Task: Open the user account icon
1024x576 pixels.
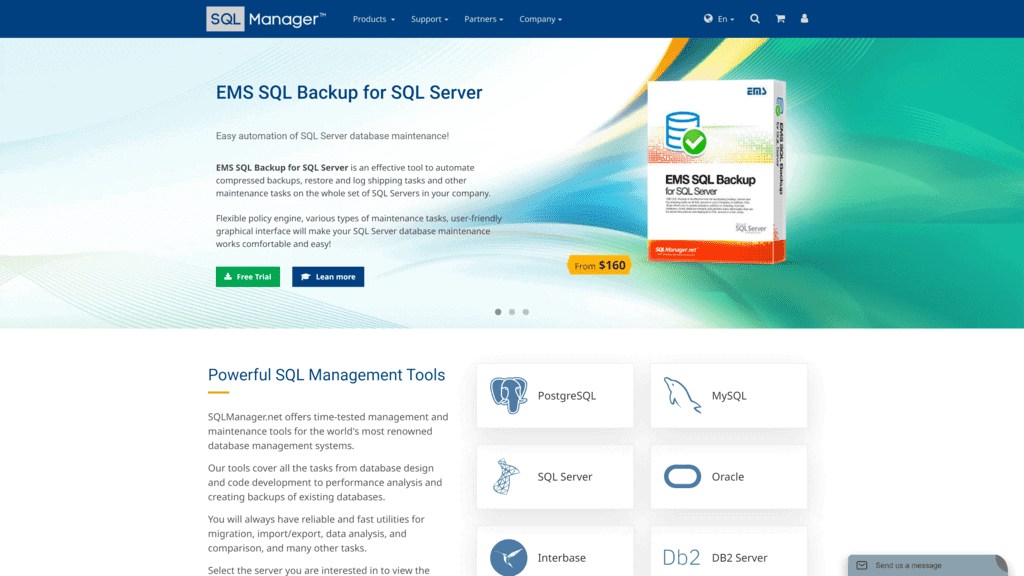Action: (x=804, y=18)
